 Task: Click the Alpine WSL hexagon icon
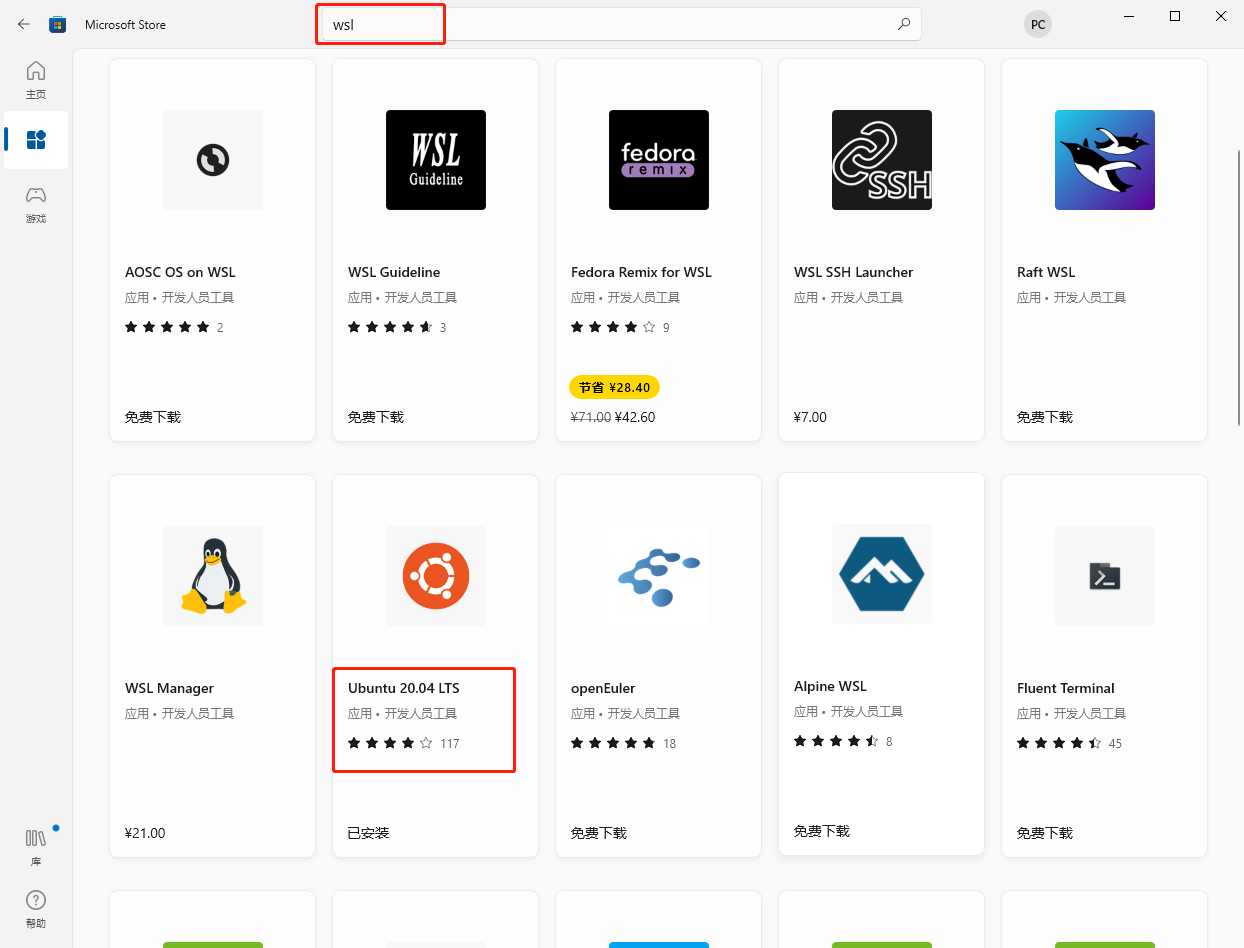882,574
